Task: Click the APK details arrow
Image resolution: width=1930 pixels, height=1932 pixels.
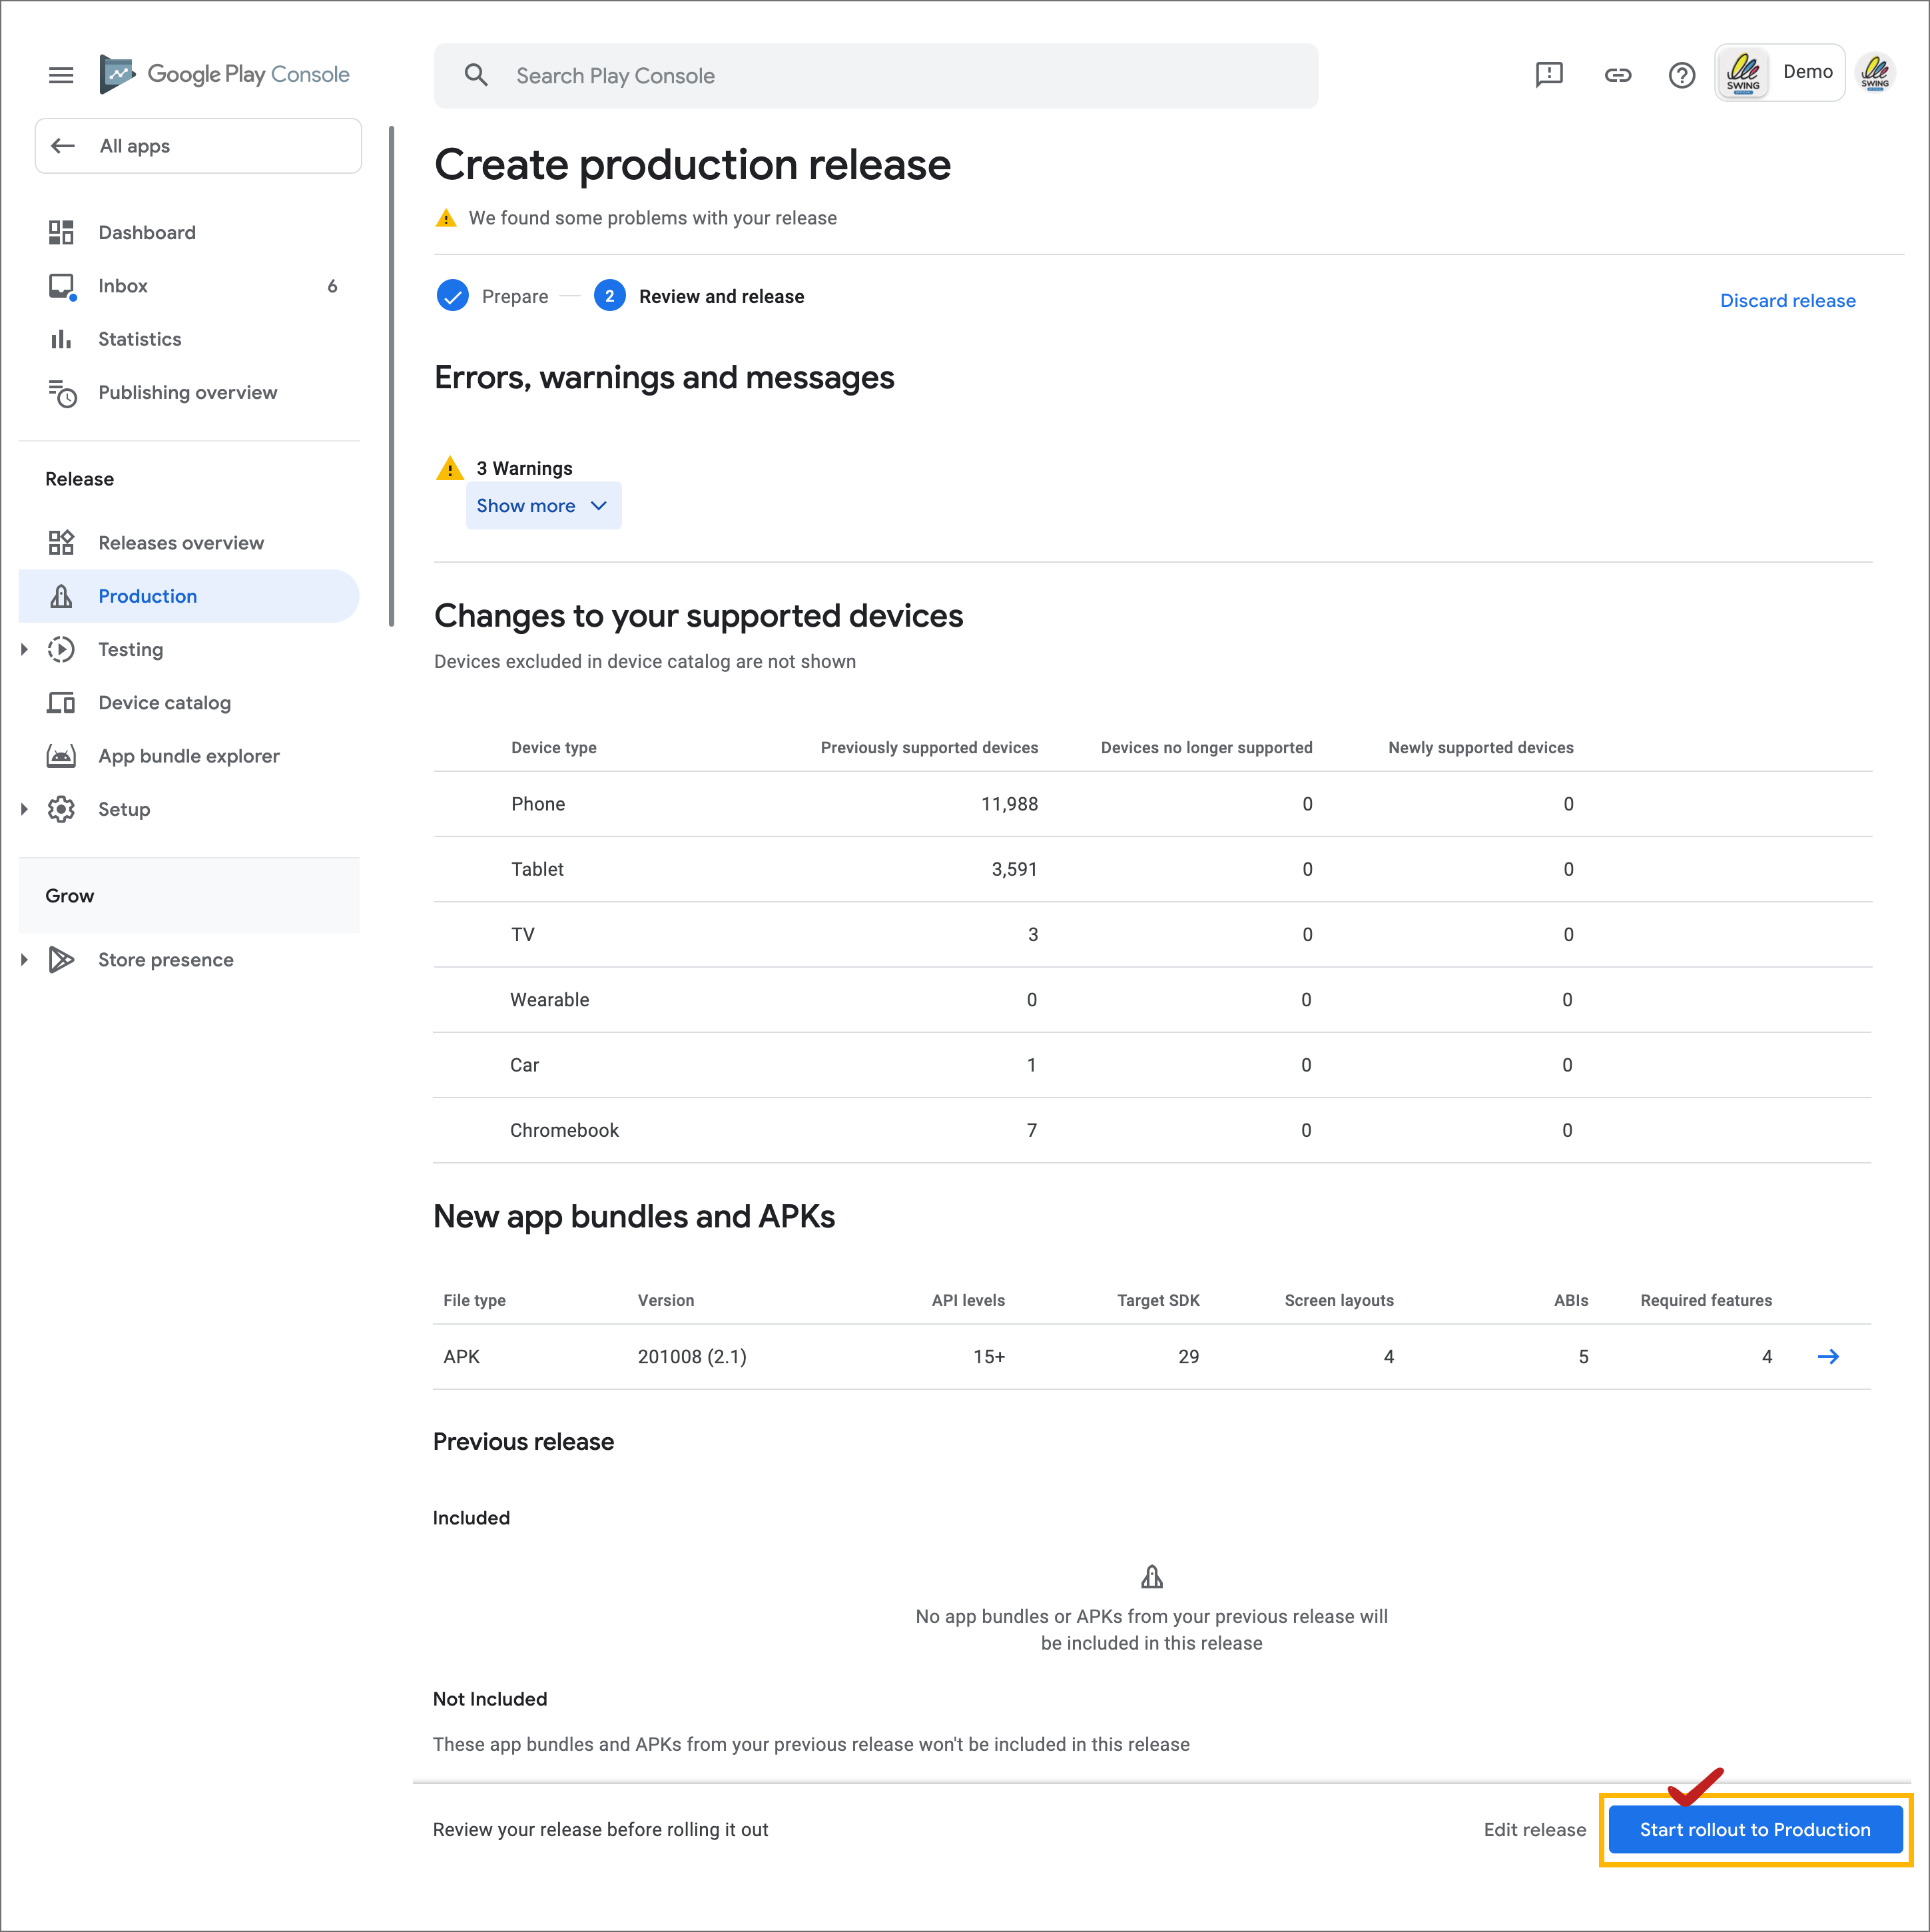Action: tap(1830, 1356)
